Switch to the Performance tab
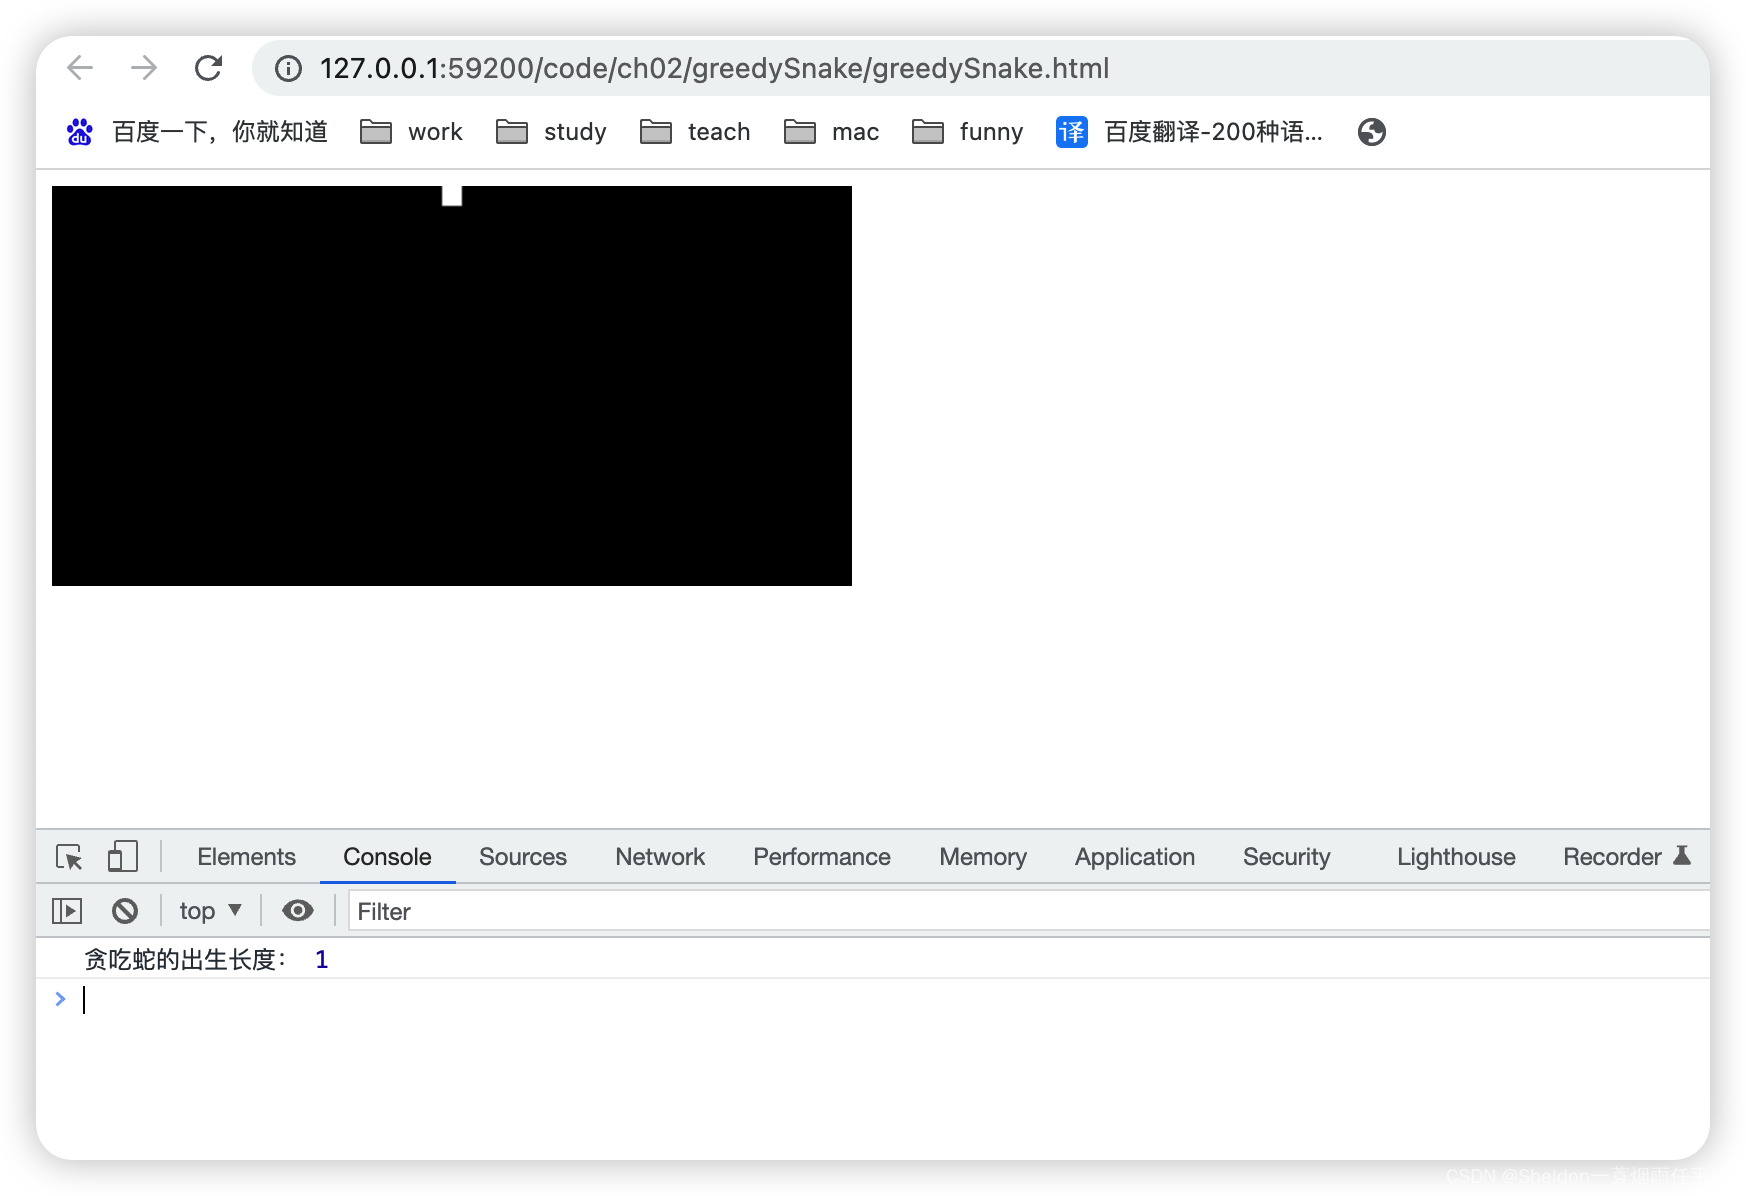Screen dimensions: 1746x1196 click(822, 857)
